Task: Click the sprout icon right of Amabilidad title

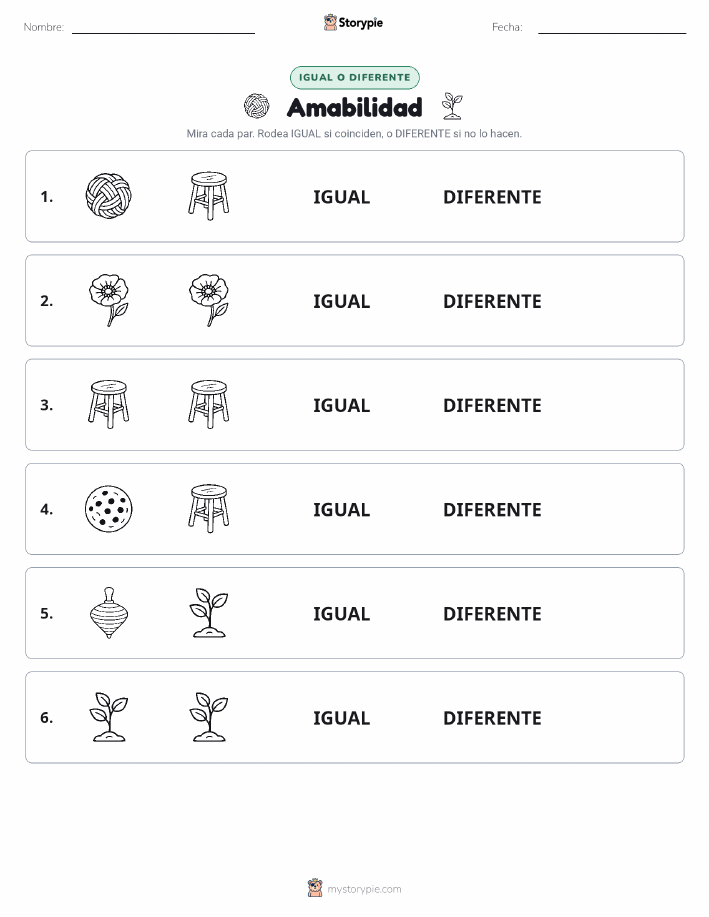Action: (452, 106)
